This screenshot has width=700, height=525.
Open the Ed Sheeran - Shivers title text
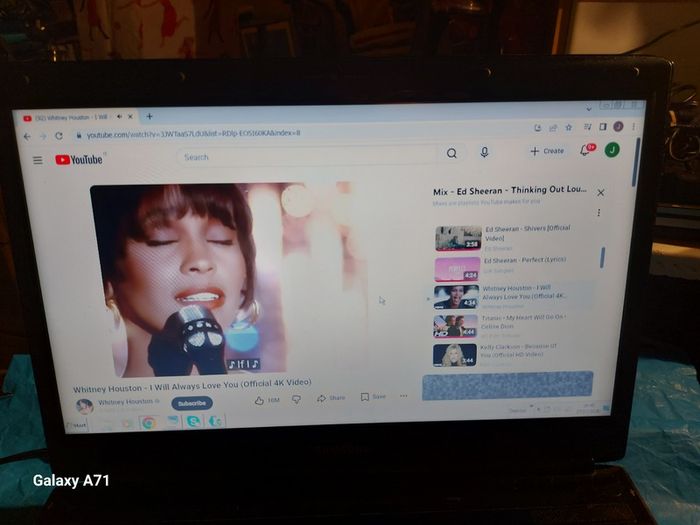point(527,233)
